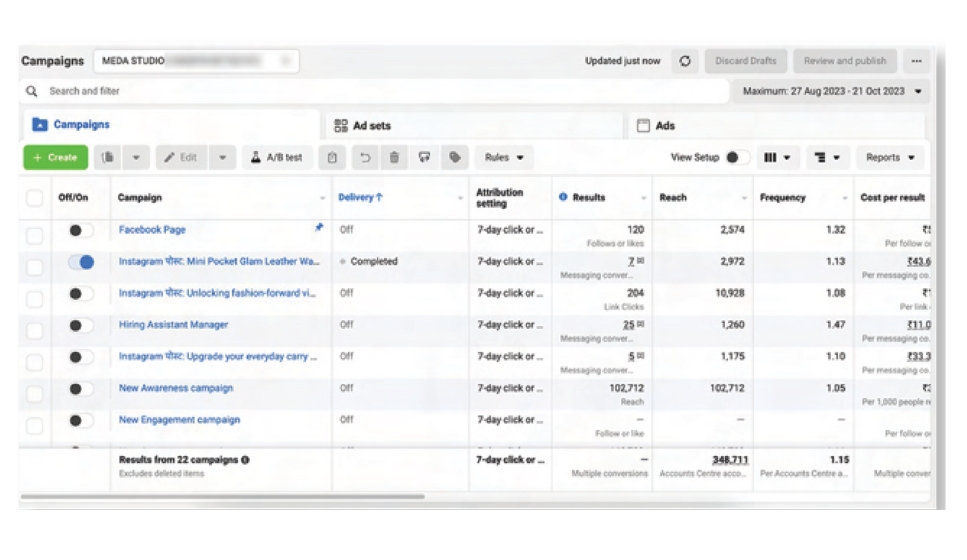The width and height of the screenshot is (967, 560).
Task: Click the clipboard icon next to A/B test
Action: pyautogui.click(x=333, y=158)
